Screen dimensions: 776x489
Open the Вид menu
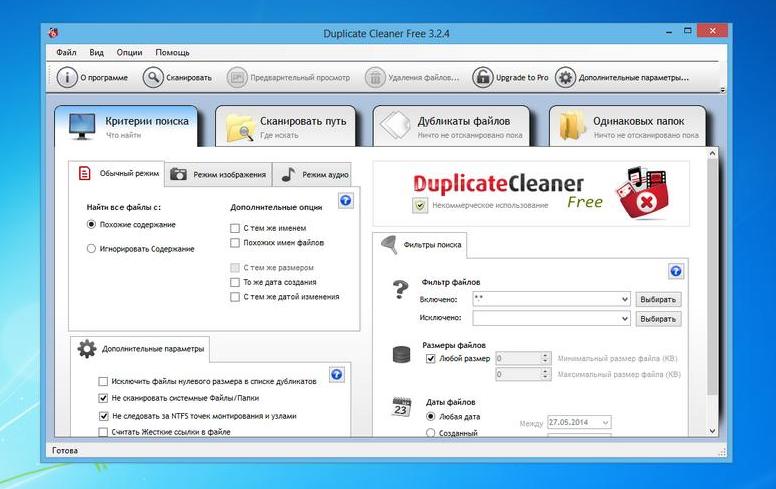[x=97, y=52]
